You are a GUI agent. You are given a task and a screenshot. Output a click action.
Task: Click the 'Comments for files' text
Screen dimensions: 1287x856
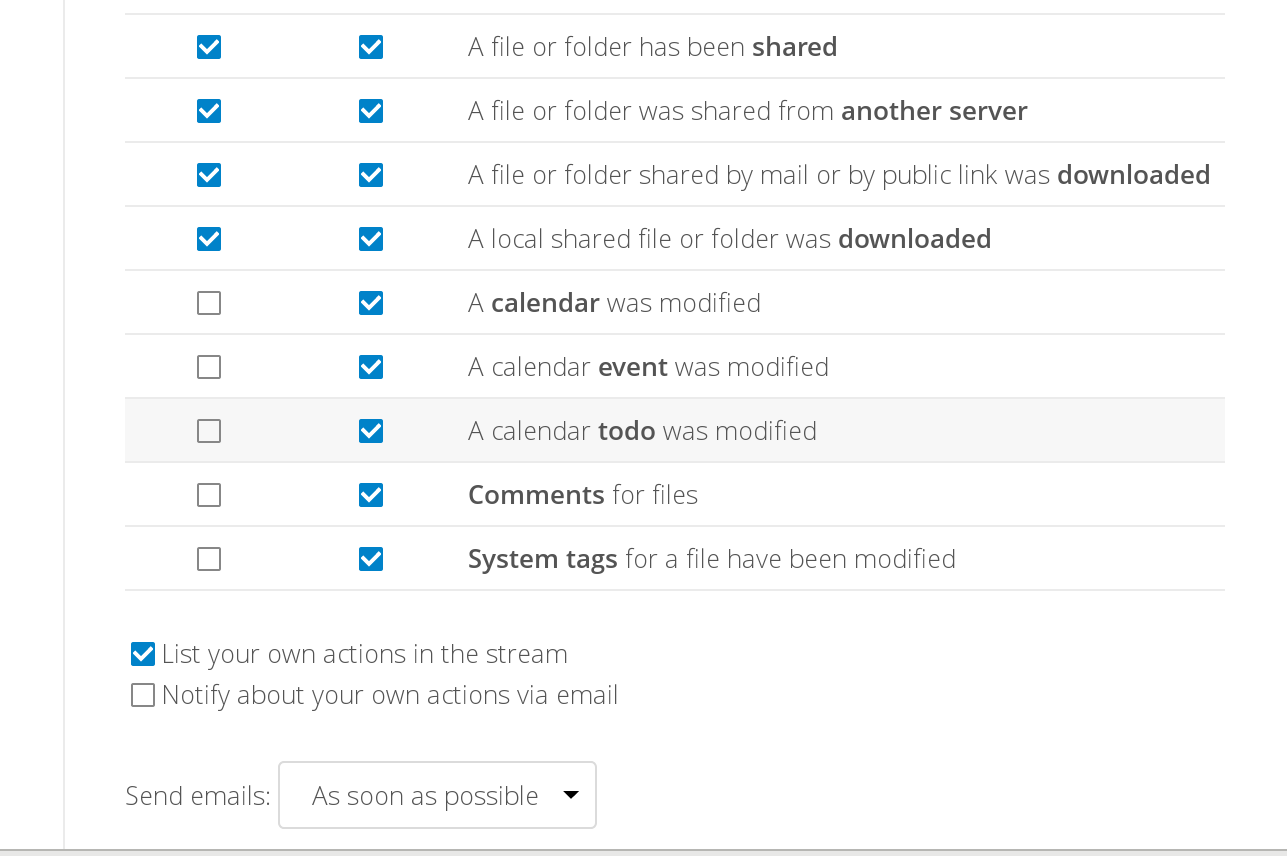pos(583,495)
